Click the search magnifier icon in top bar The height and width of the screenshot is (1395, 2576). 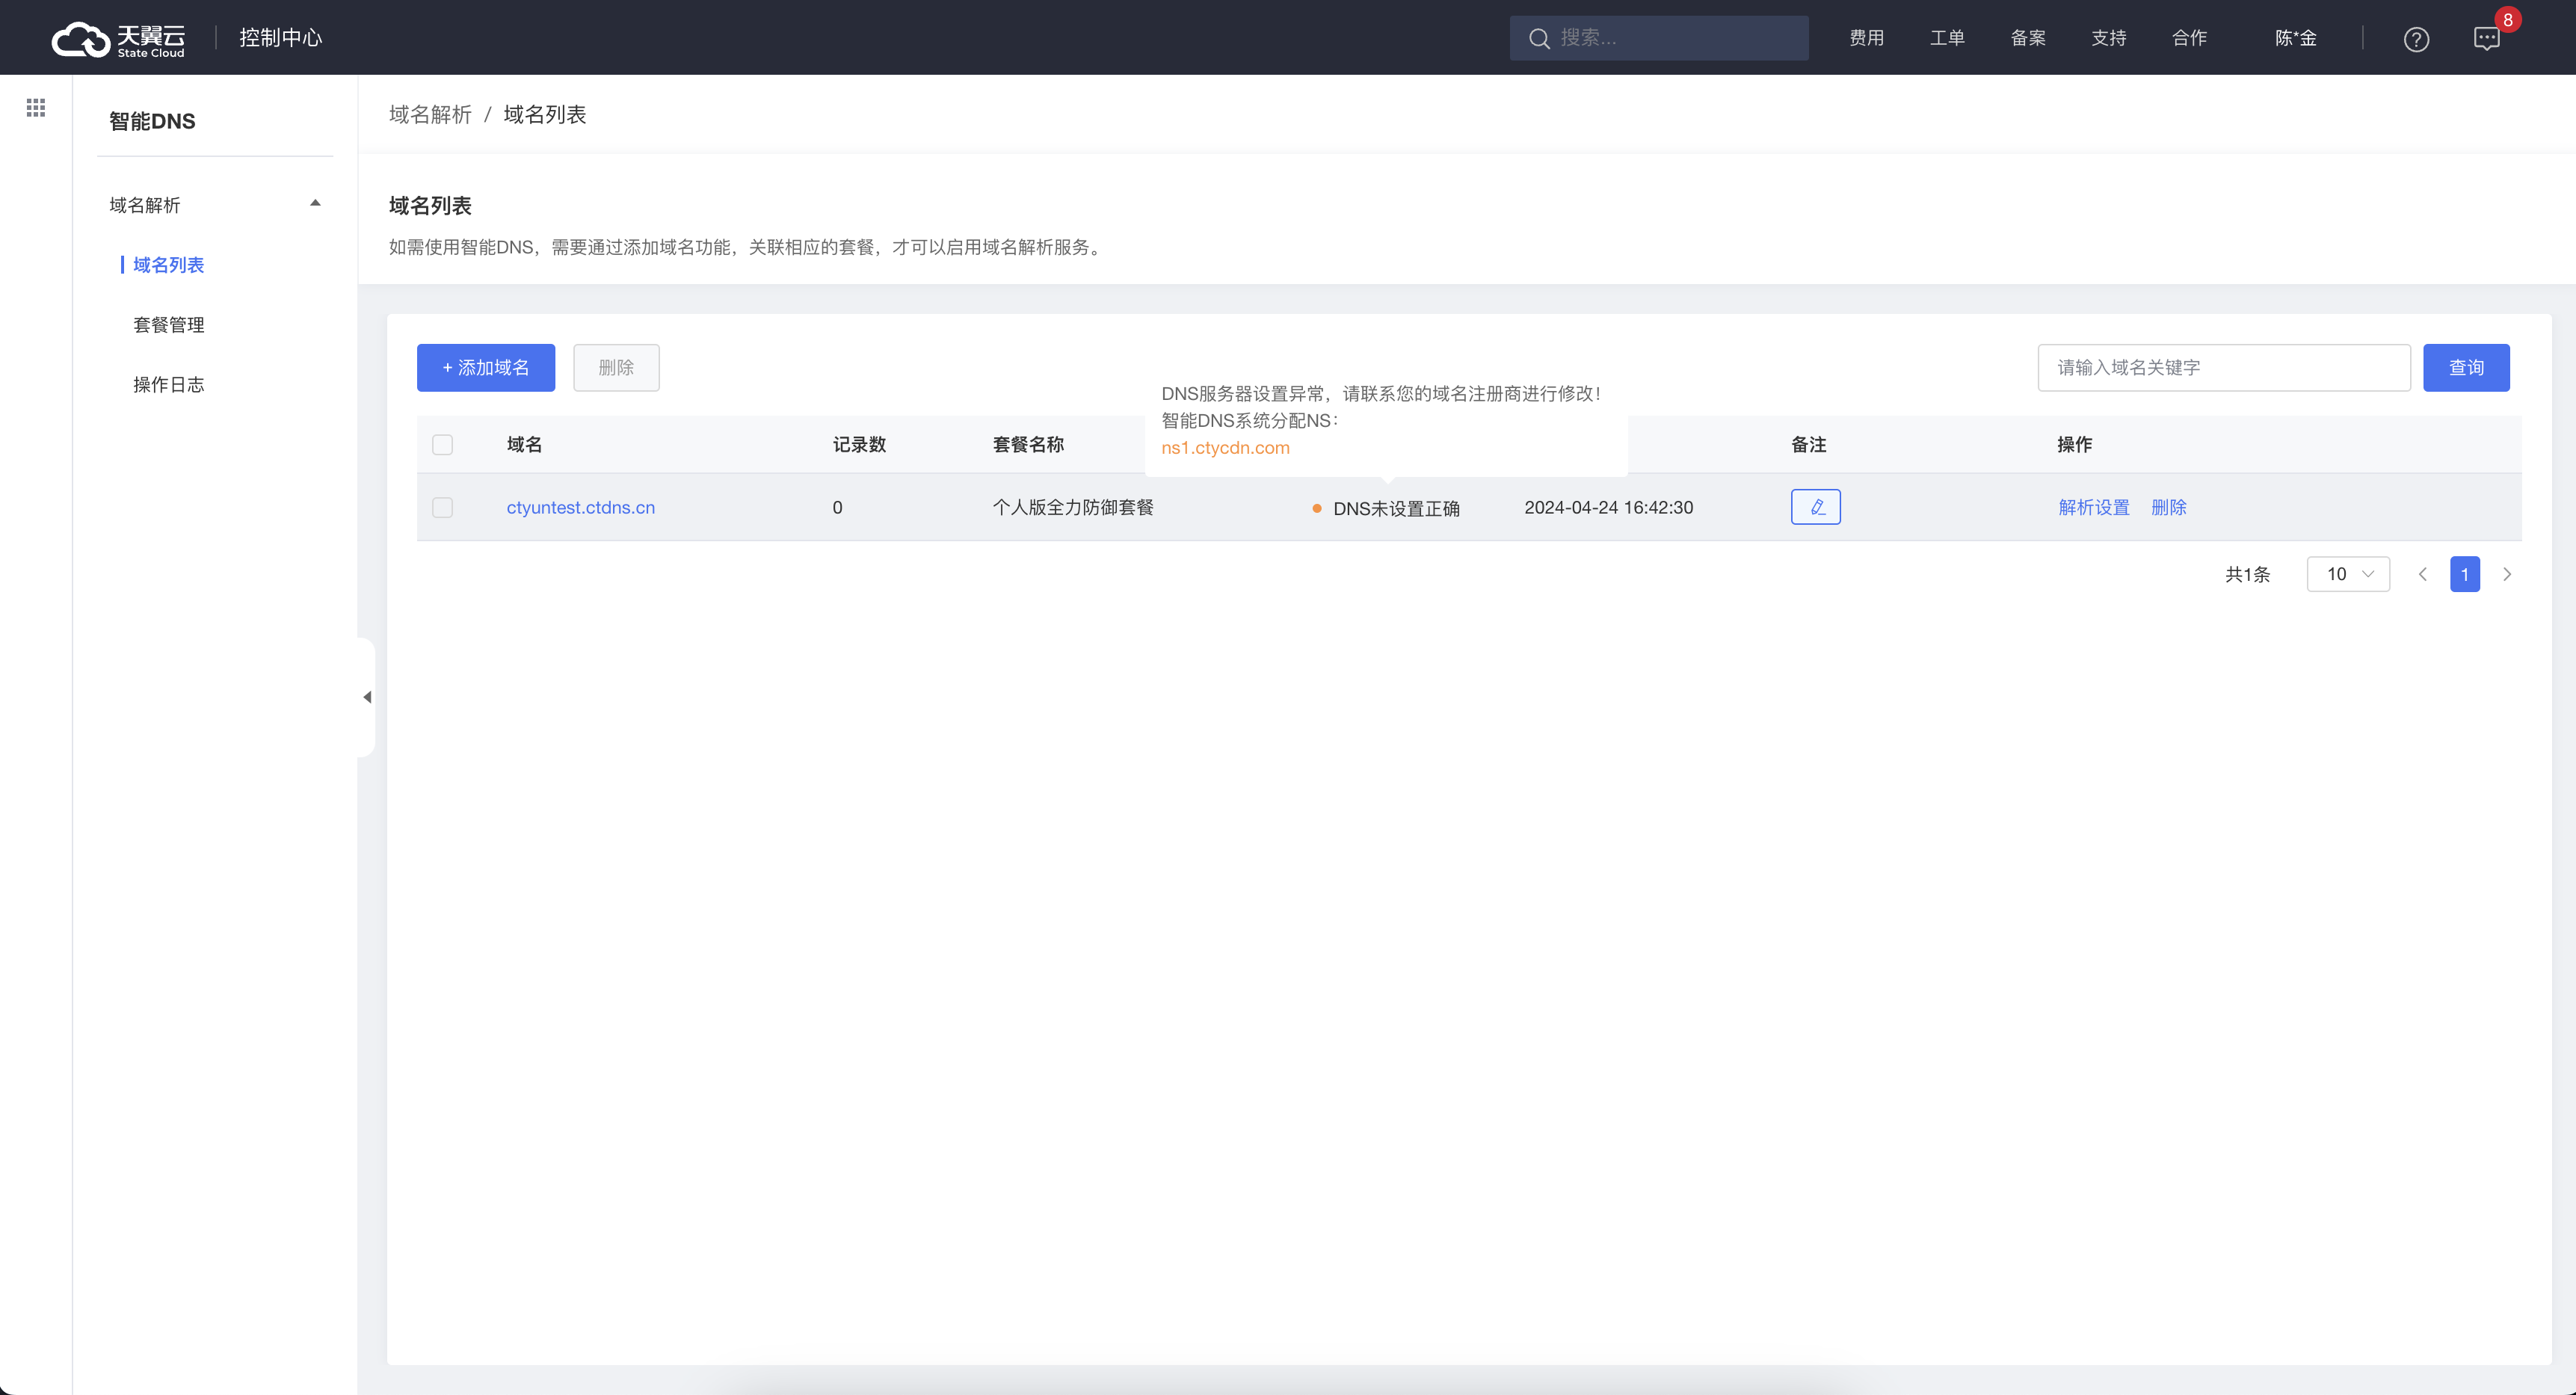click(x=1538, y=36)
